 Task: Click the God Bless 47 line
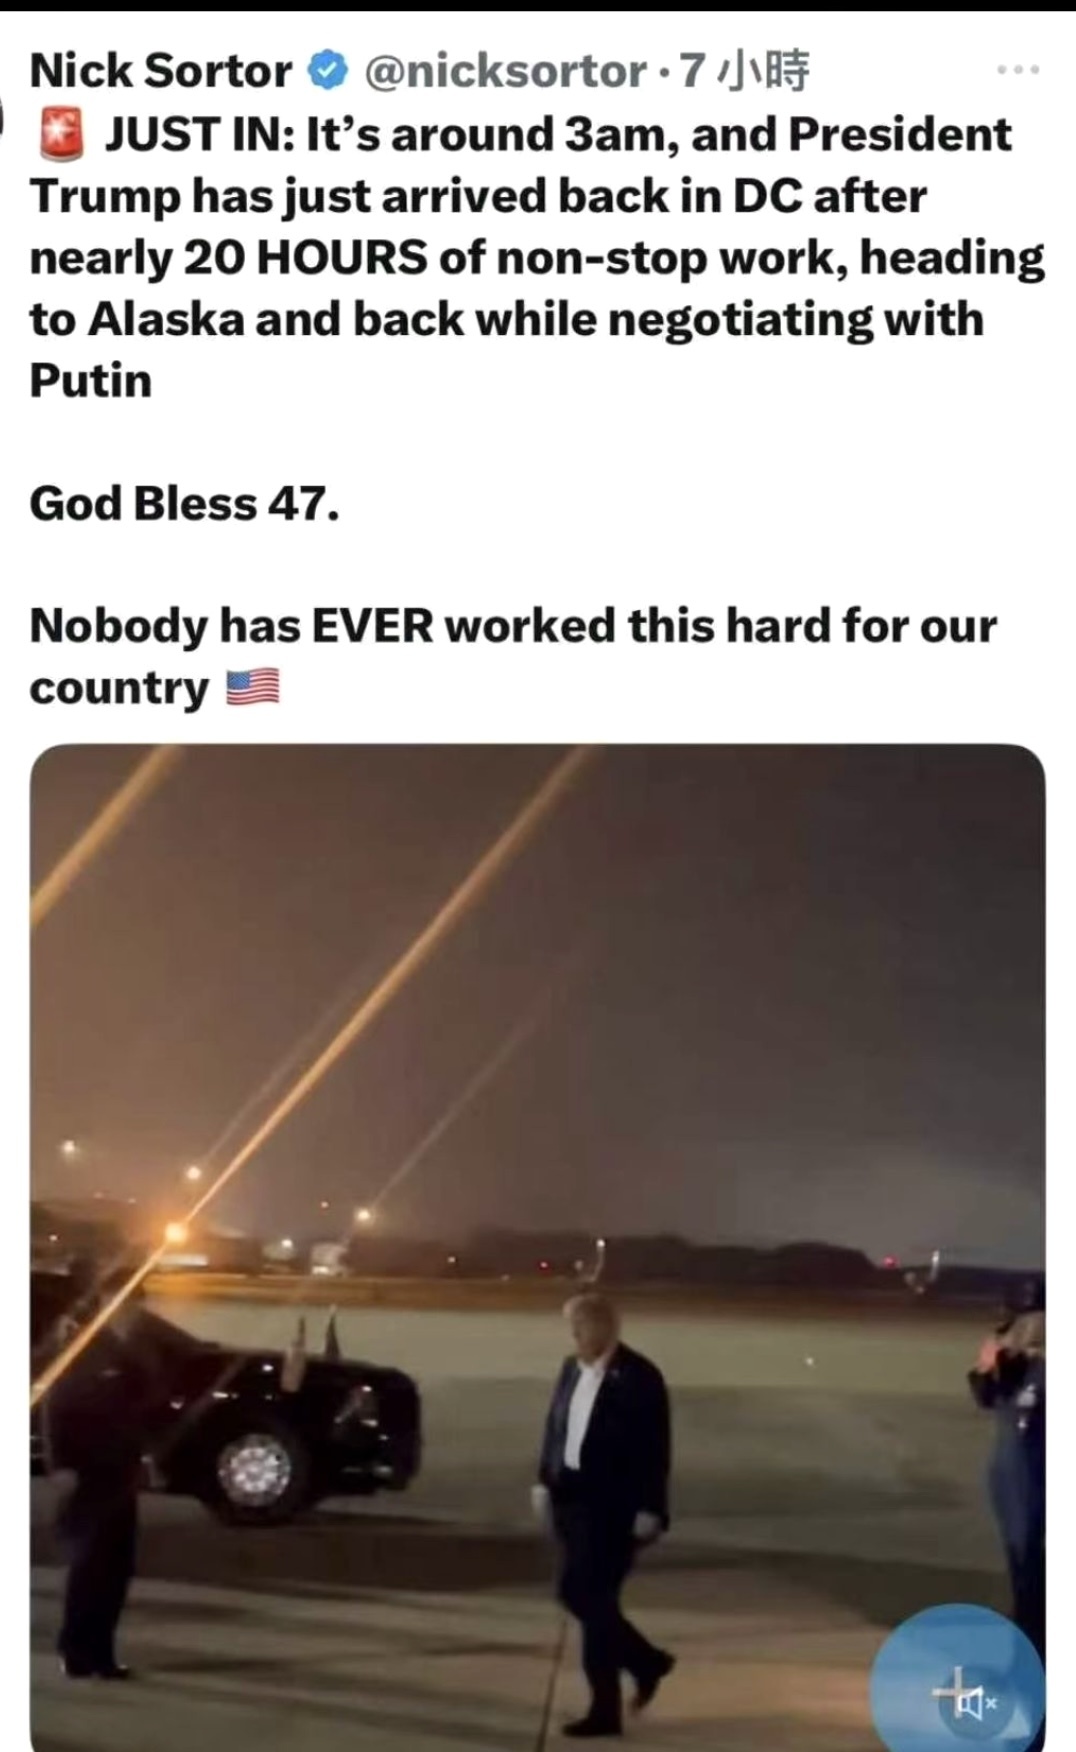[185, 503]
